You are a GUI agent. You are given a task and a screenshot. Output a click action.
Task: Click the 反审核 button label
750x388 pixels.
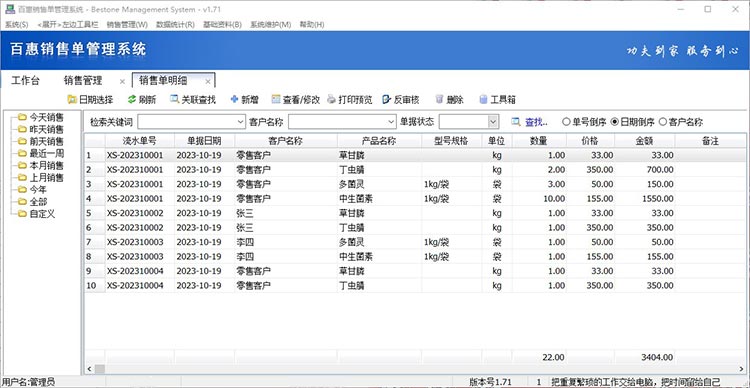[407, 100]
